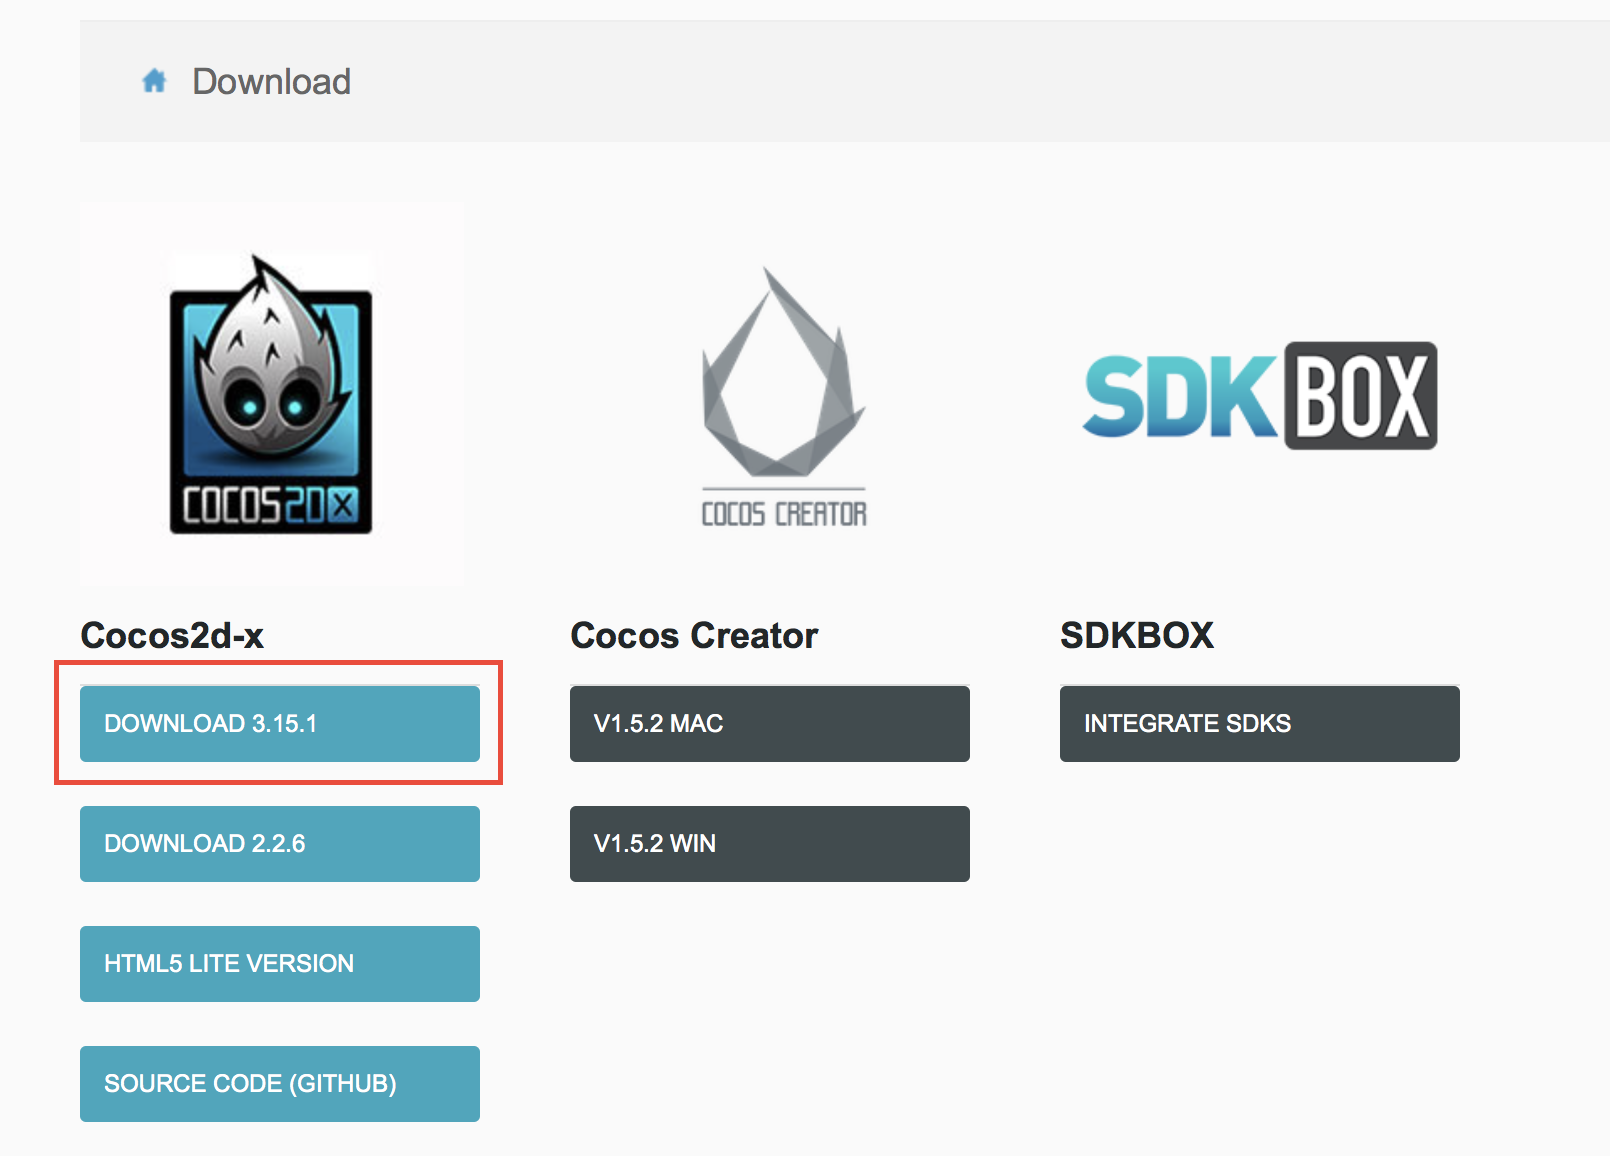
Task: Click the dark BOX part of SDKBOX logo
Action: click(x=1361, y=397)
